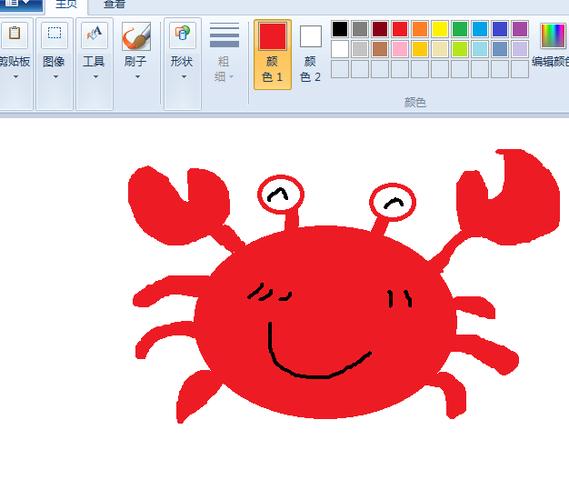Expand the Image group dropdown arrow
The width and height of the screenshot is (569, 500).
[x=56, y=77]
